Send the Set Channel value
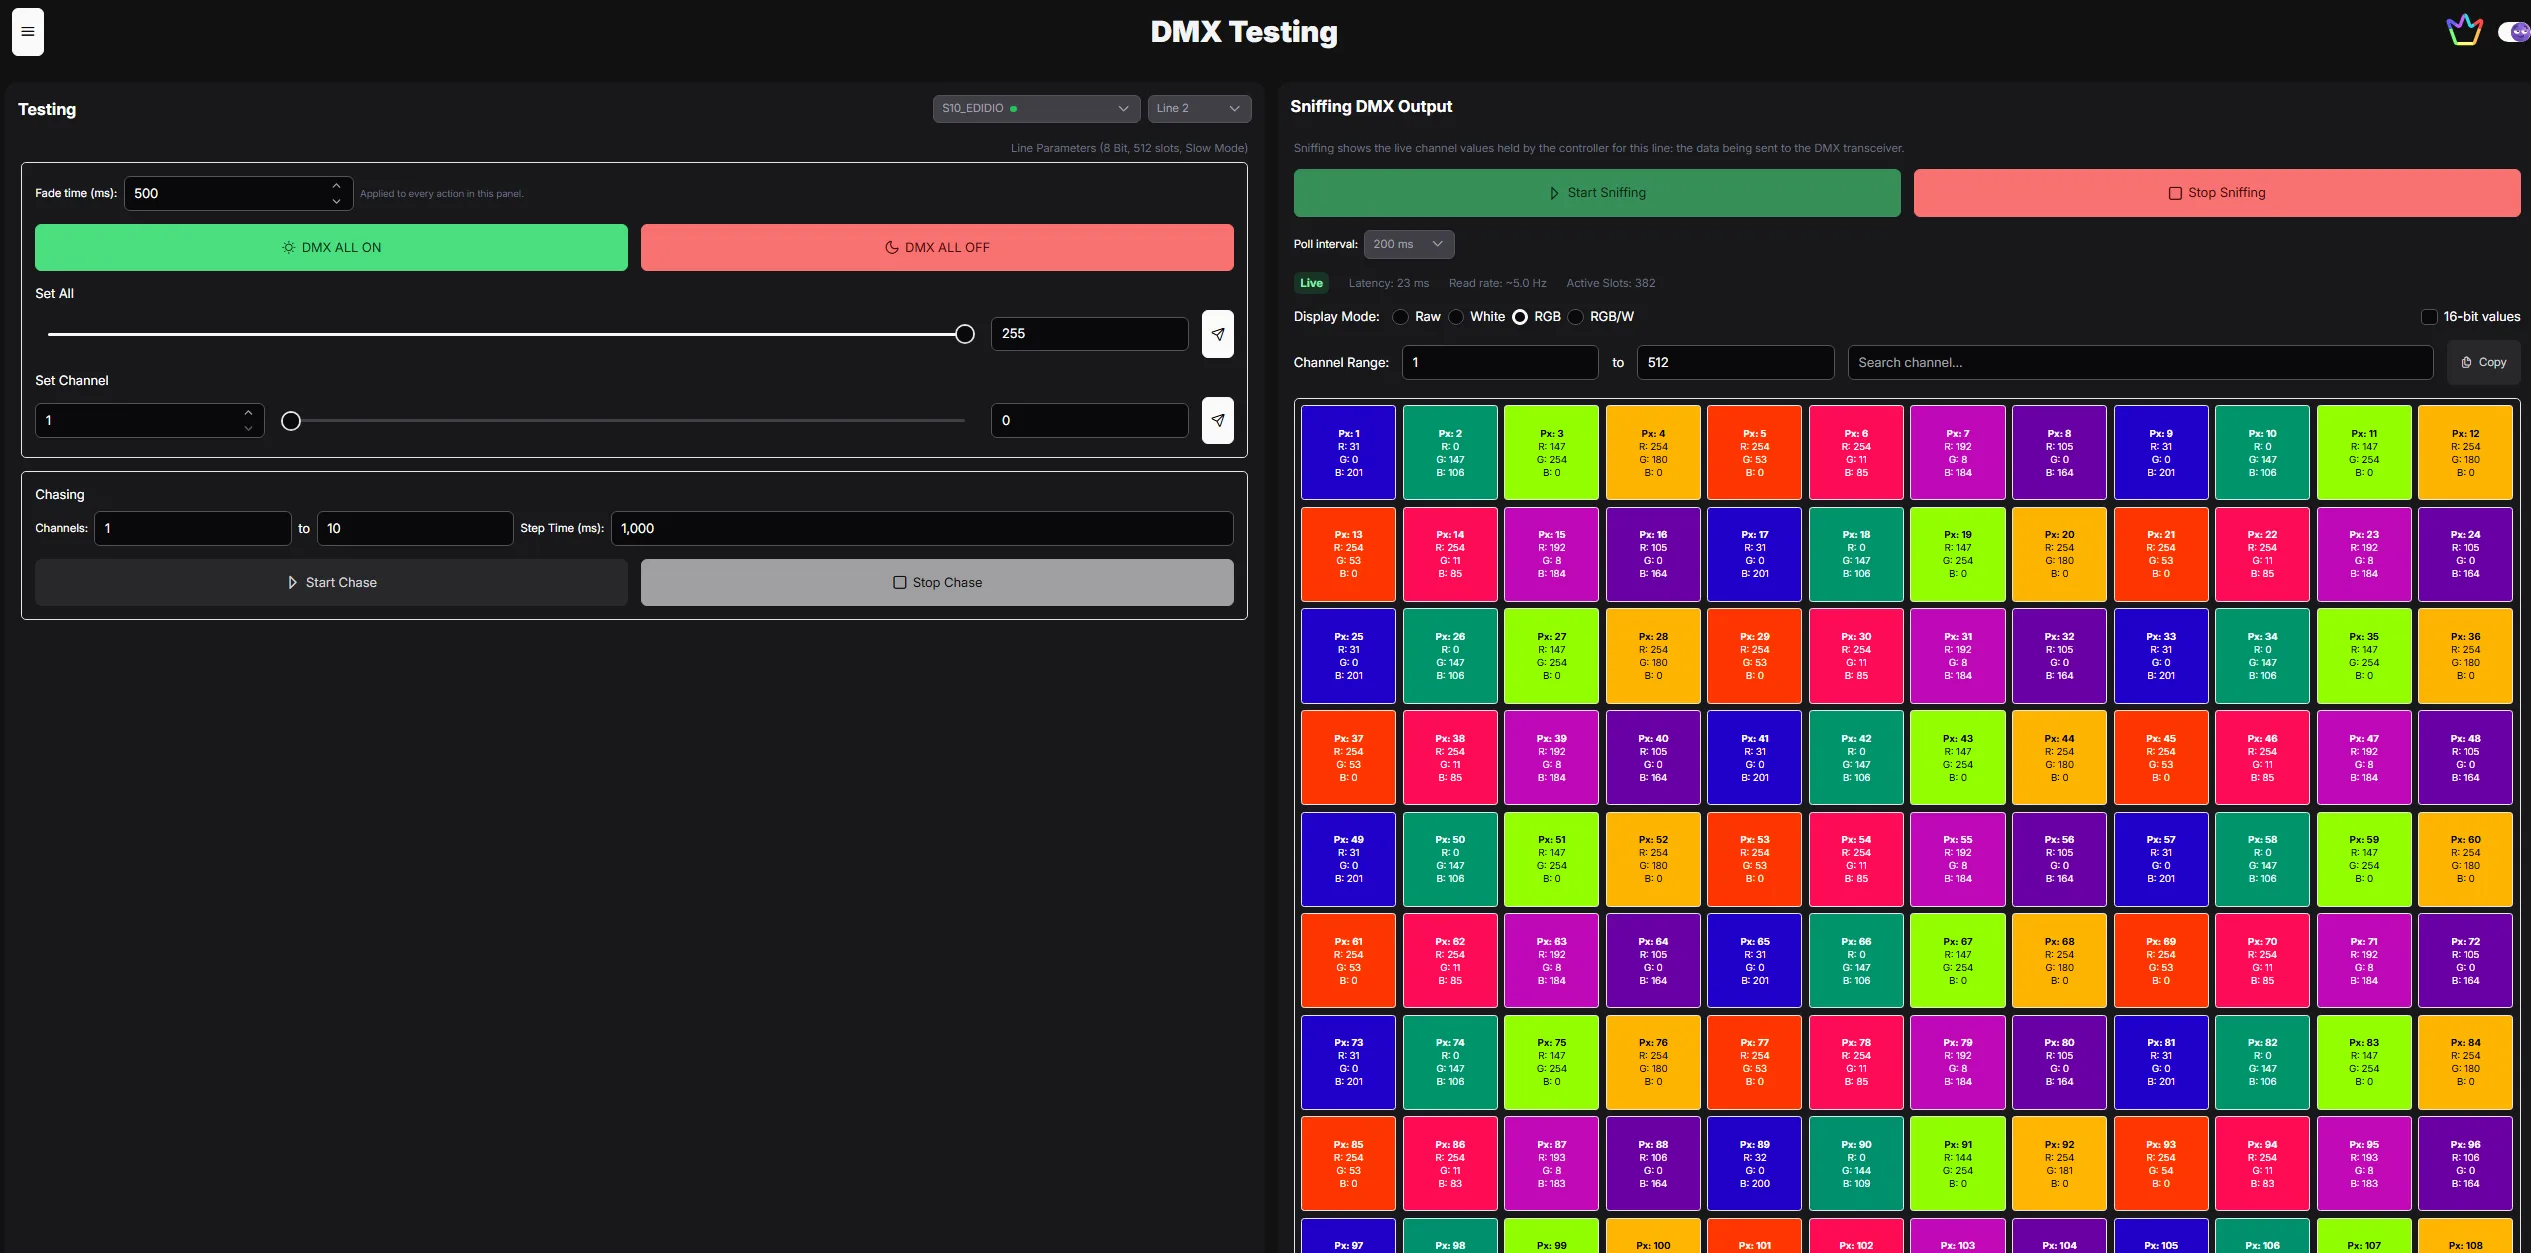Screen dimensions: 2531x1253 (1217, 421)
